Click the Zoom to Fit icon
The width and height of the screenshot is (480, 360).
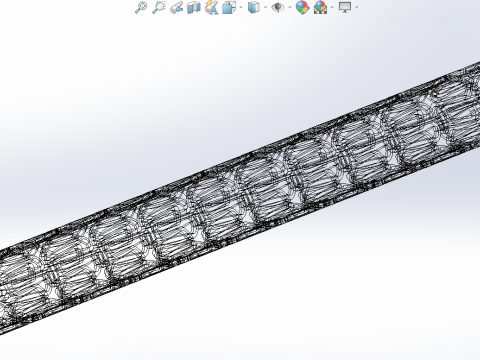pyautogui.click(x=141, y=7)
